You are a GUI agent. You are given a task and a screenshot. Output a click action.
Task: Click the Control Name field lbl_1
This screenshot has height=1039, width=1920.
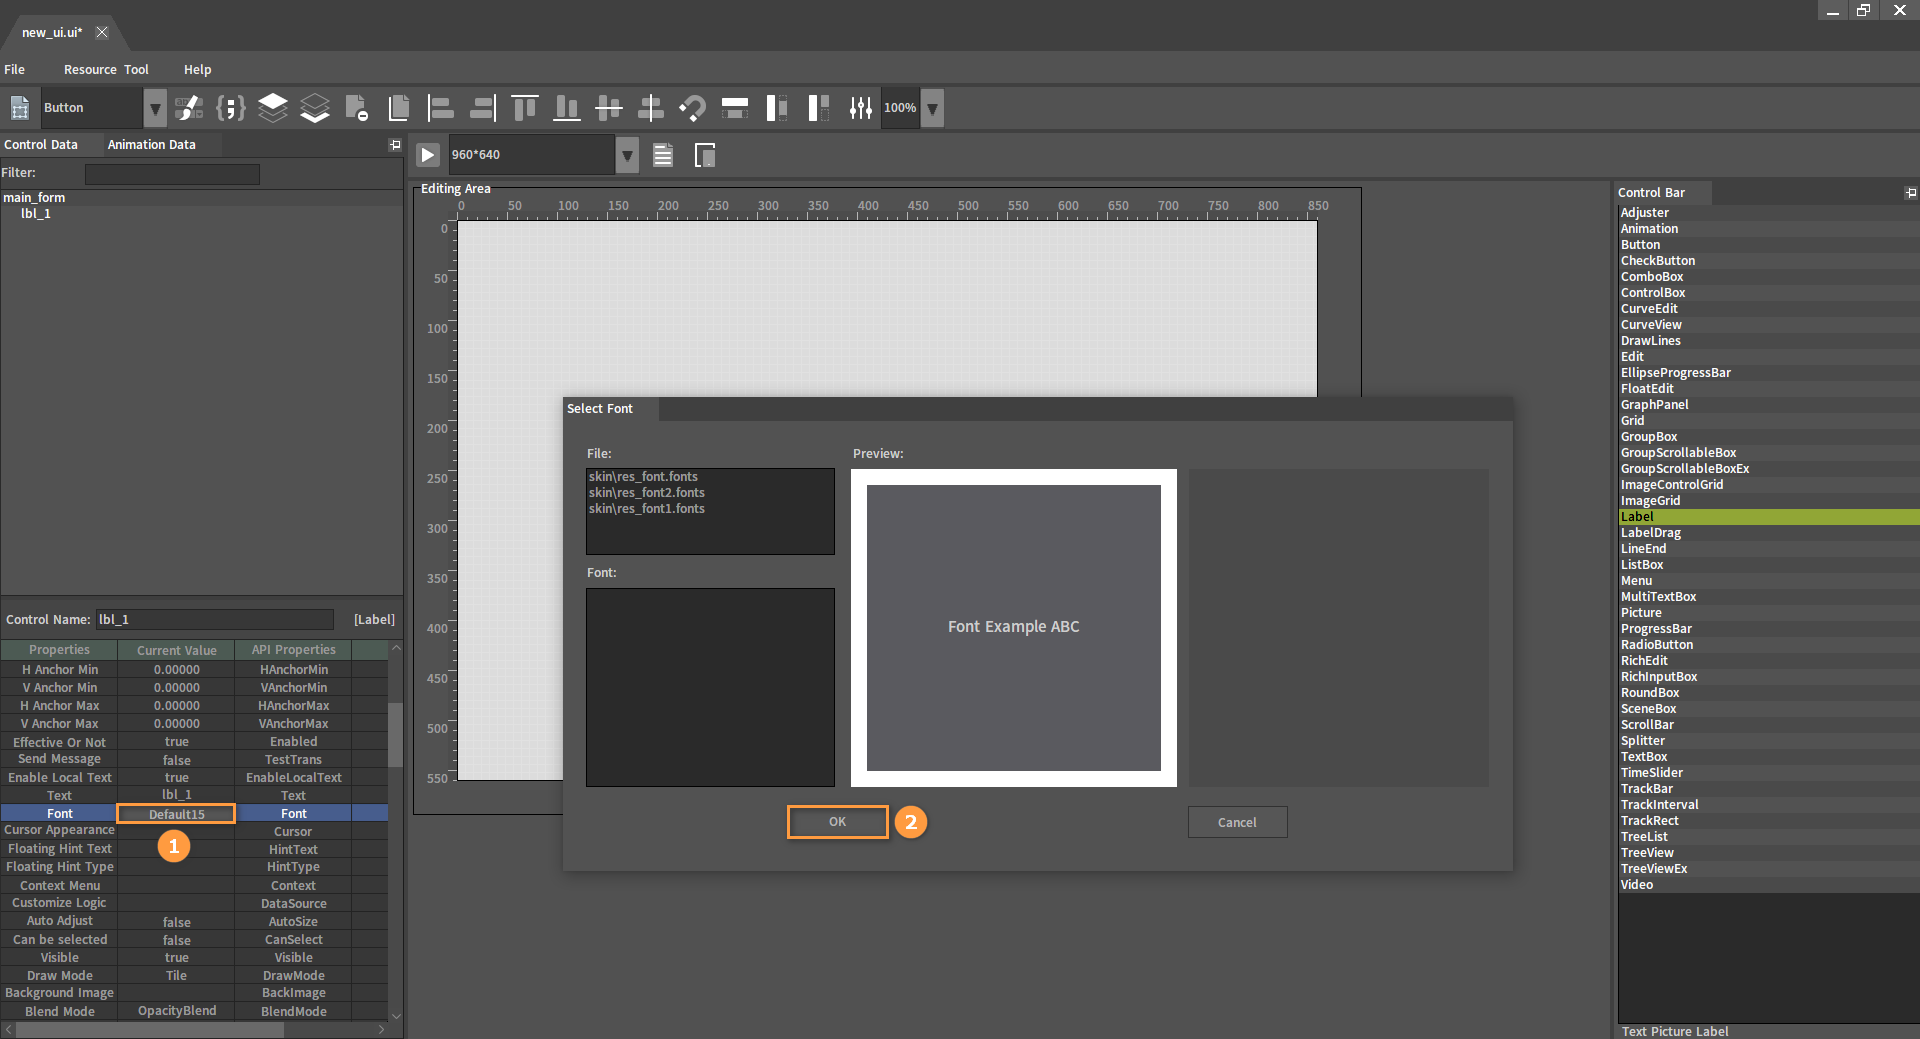pyautogui.click(x=215, y=620)
